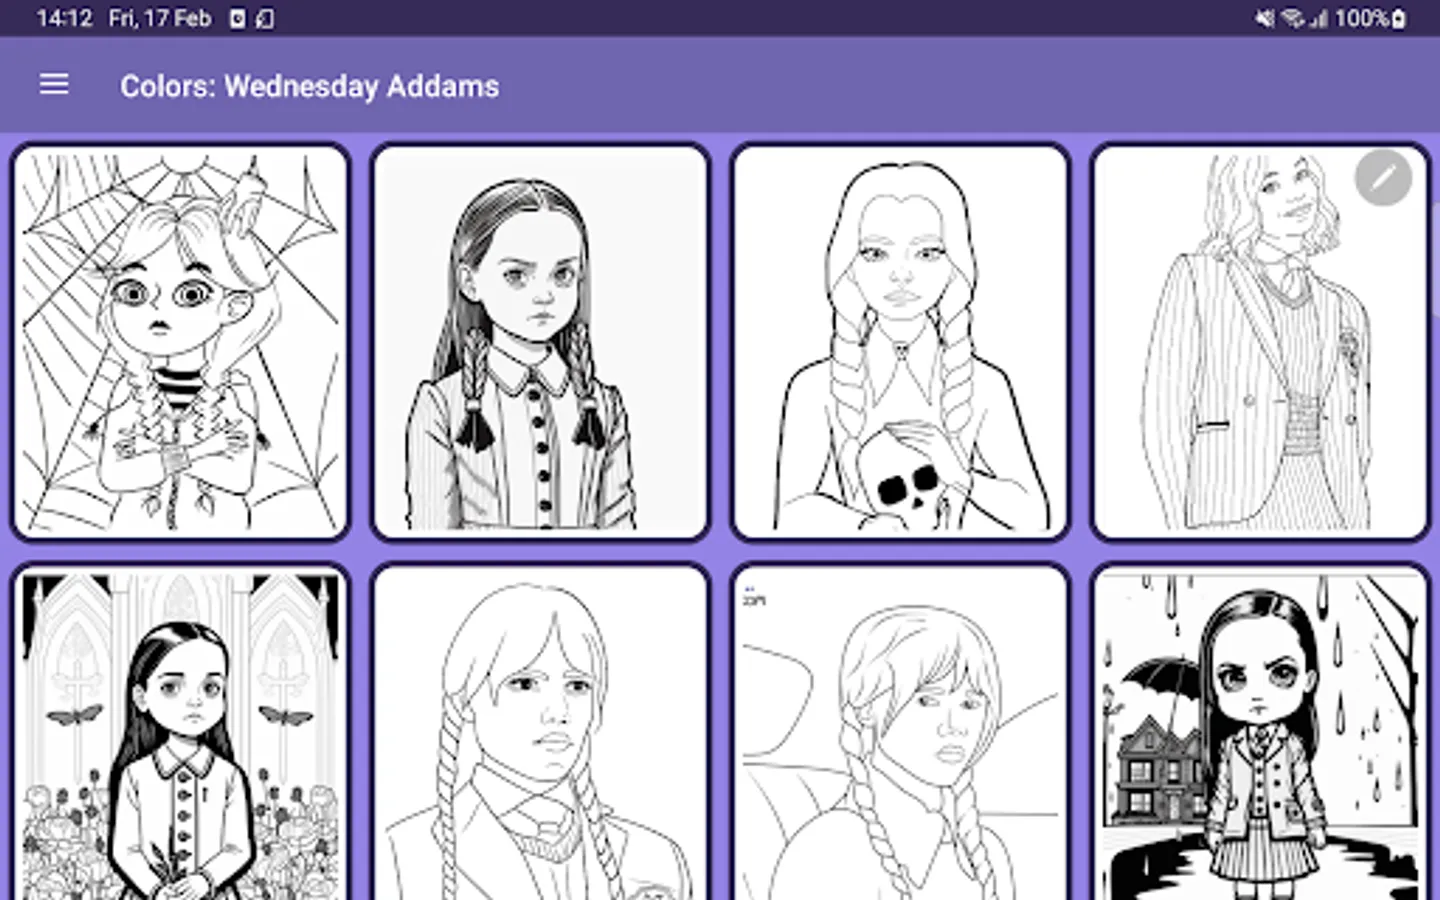Tap the screenshot notification icon beside the date

[x=238, y=18]
